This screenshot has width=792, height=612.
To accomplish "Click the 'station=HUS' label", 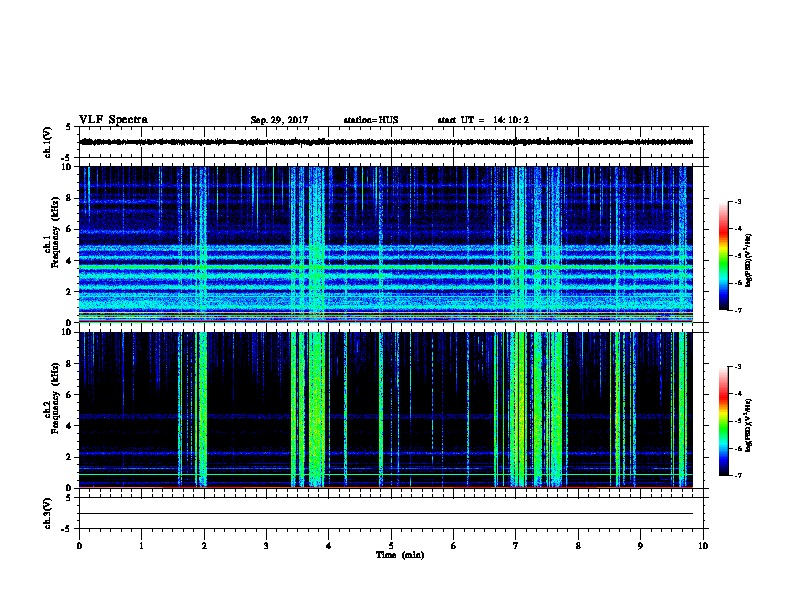I will tap(371, 120).
